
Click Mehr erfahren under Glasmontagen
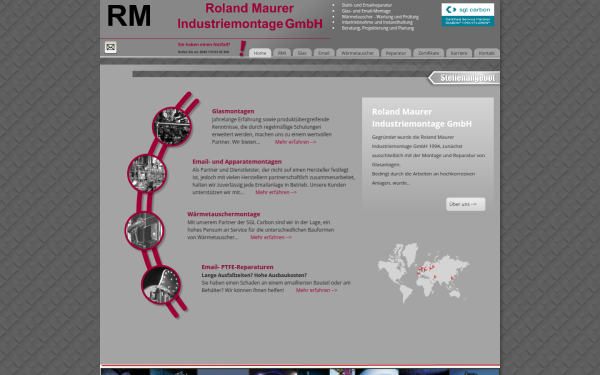295,142
